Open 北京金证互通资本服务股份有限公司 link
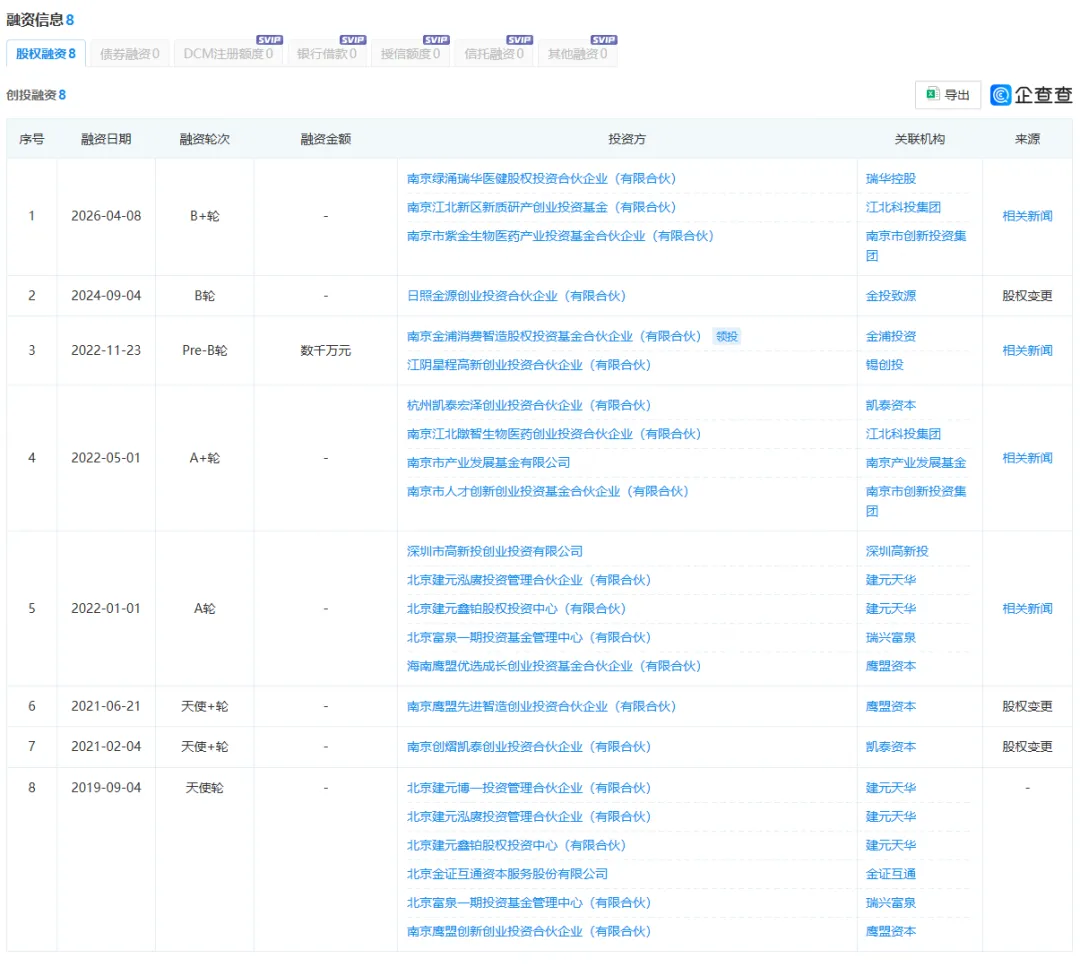This screenshot has height=967, width=1080. click(x=507, y=874)
